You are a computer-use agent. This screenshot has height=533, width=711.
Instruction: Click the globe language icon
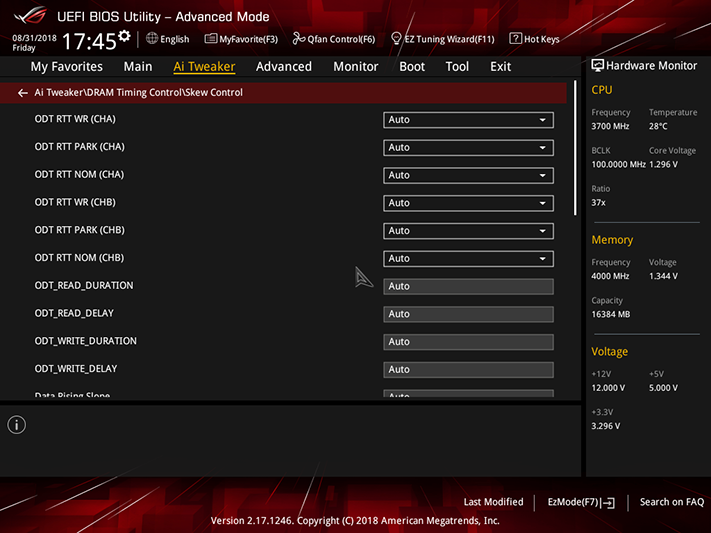152,39
